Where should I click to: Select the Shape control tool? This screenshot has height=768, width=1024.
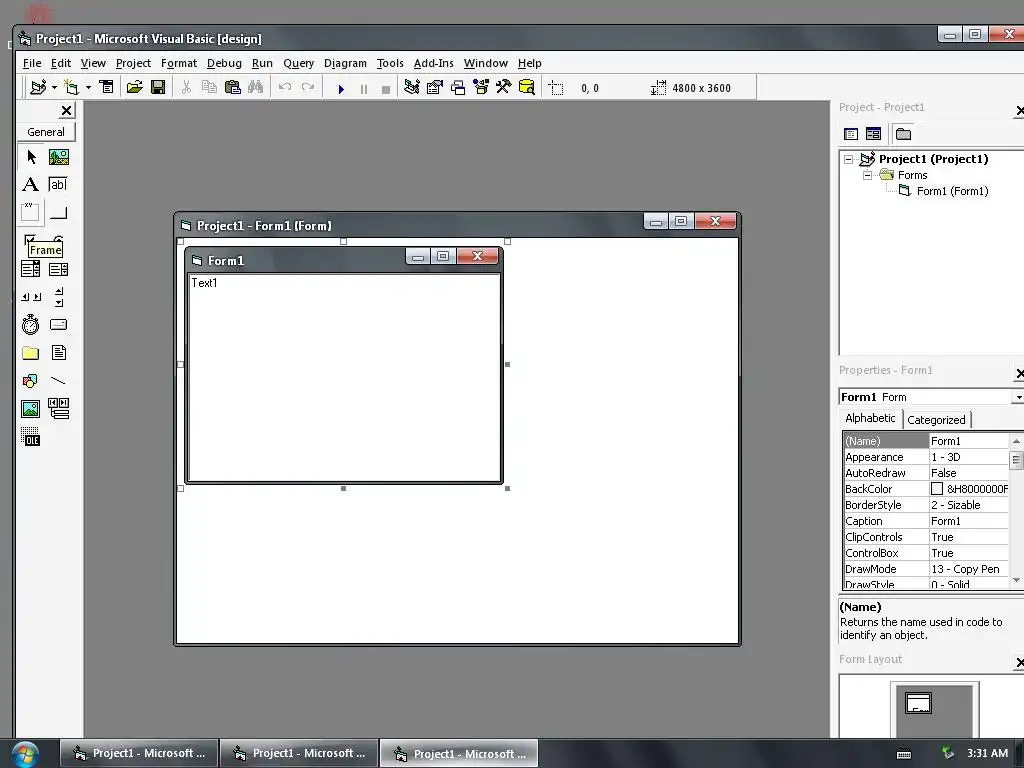pyautogui.click(x=31, y=381)
